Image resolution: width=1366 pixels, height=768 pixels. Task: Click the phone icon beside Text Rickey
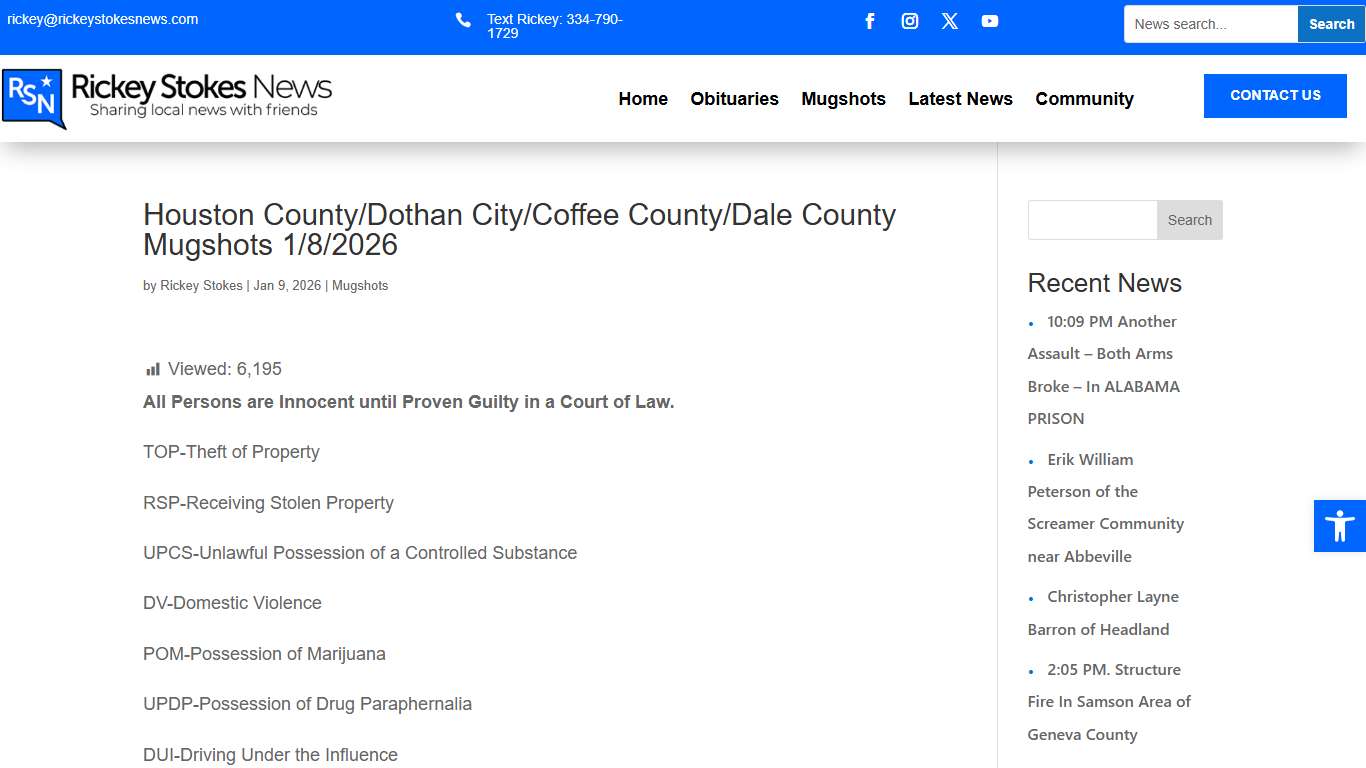point(462,19)
